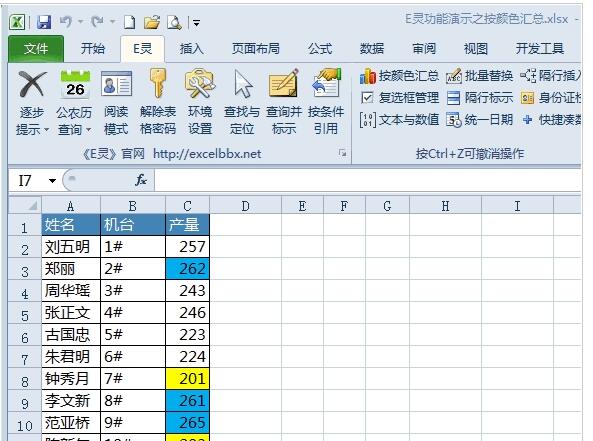The image size is (593, 441).
Task: Select the blue cell with 262
Action: pos(187,269)
